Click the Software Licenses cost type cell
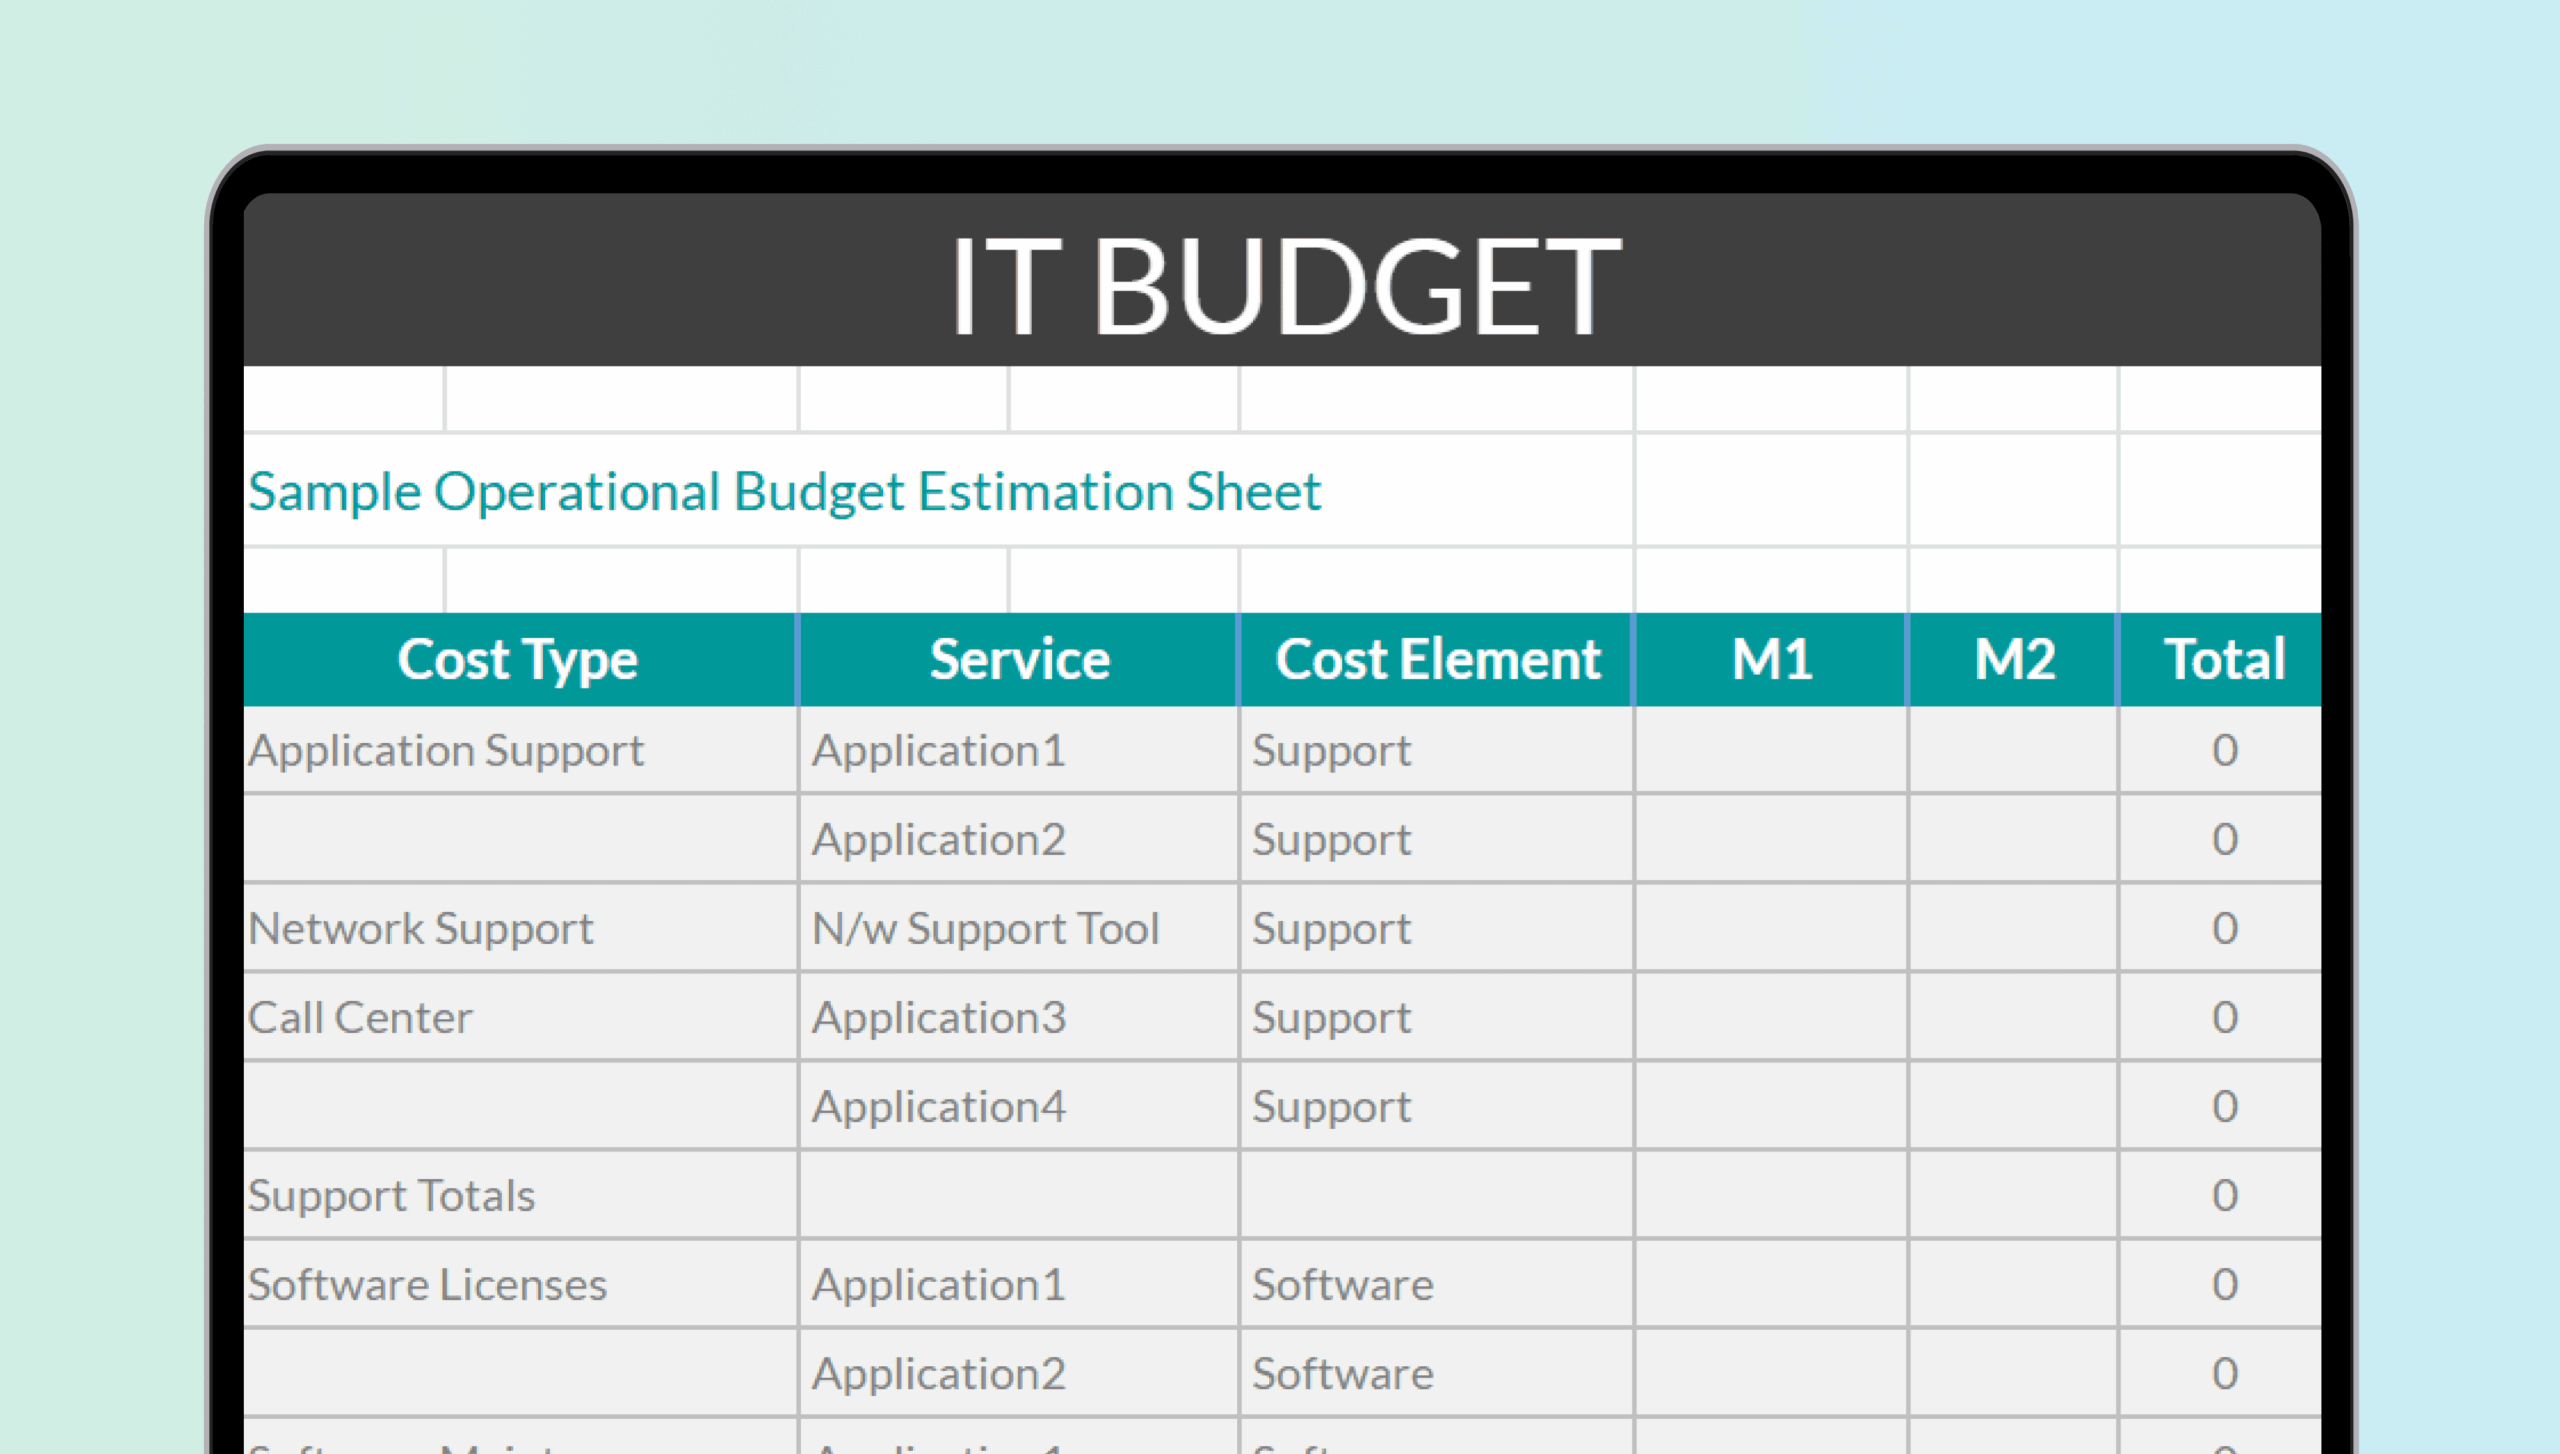Viewport: 2560px width, 1454px height. (x=427, y=1284)
